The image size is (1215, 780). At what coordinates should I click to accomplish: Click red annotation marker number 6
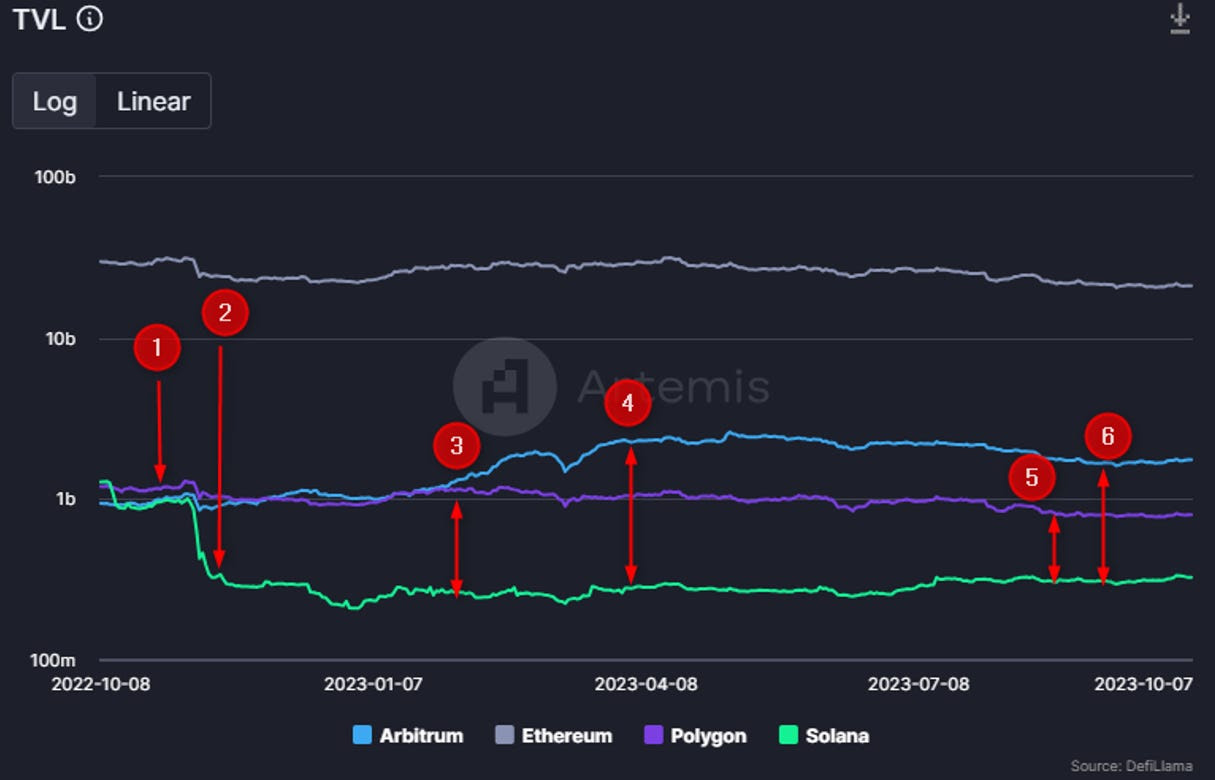point(1107,437)
